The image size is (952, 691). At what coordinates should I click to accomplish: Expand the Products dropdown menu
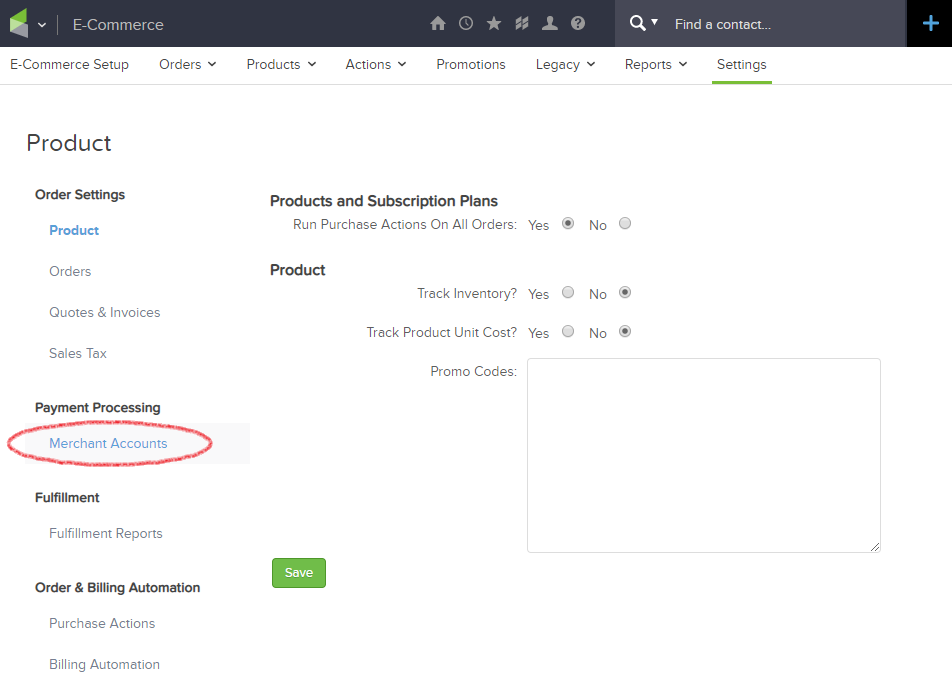[x=281, y=64]
